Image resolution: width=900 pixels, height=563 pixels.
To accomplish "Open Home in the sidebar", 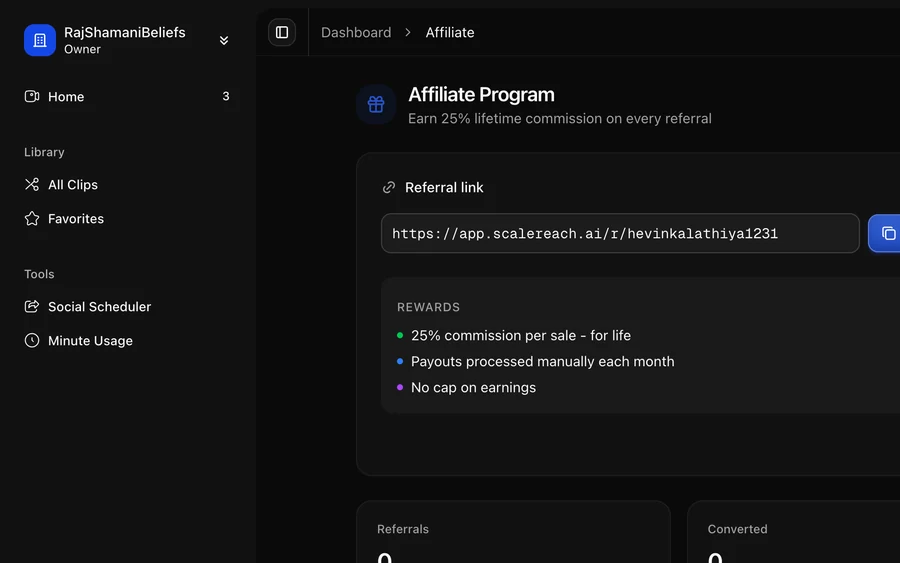I will point(127,96).
